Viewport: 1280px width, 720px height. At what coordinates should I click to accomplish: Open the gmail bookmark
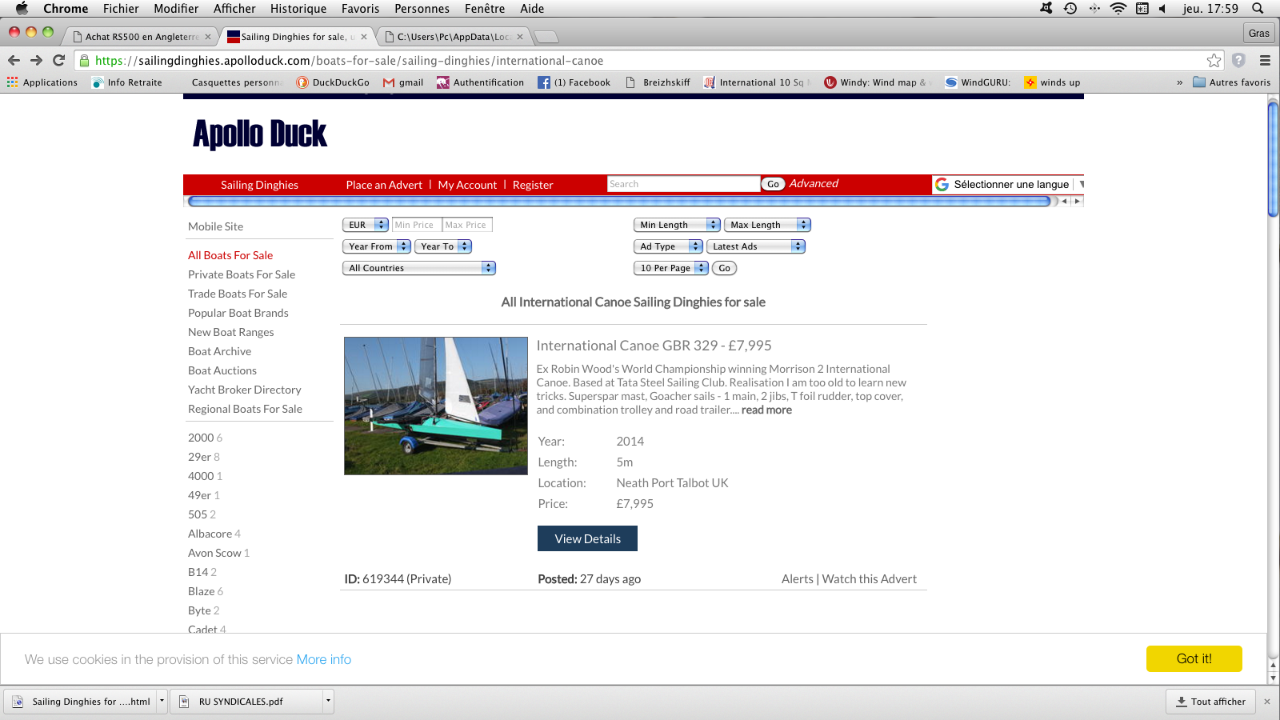[x=403, y=83]
